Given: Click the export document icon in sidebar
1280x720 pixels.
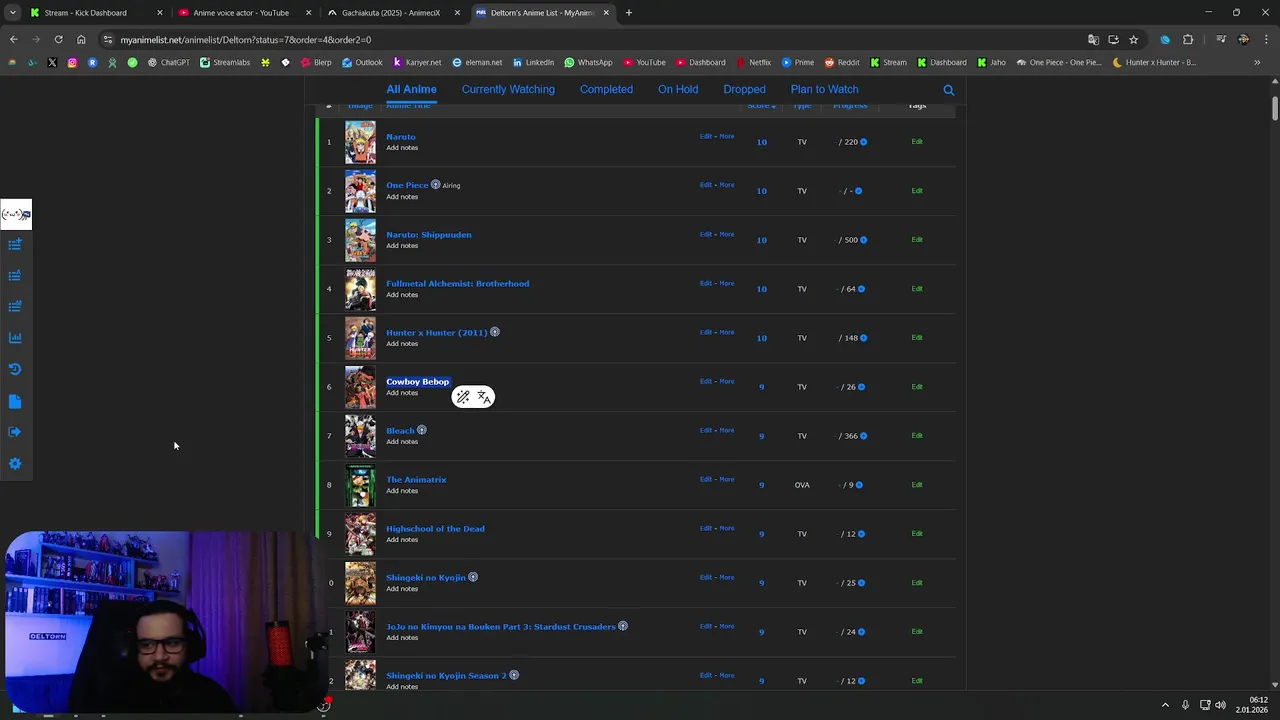Looking at the screenshot, I should [x=15, y=401].
